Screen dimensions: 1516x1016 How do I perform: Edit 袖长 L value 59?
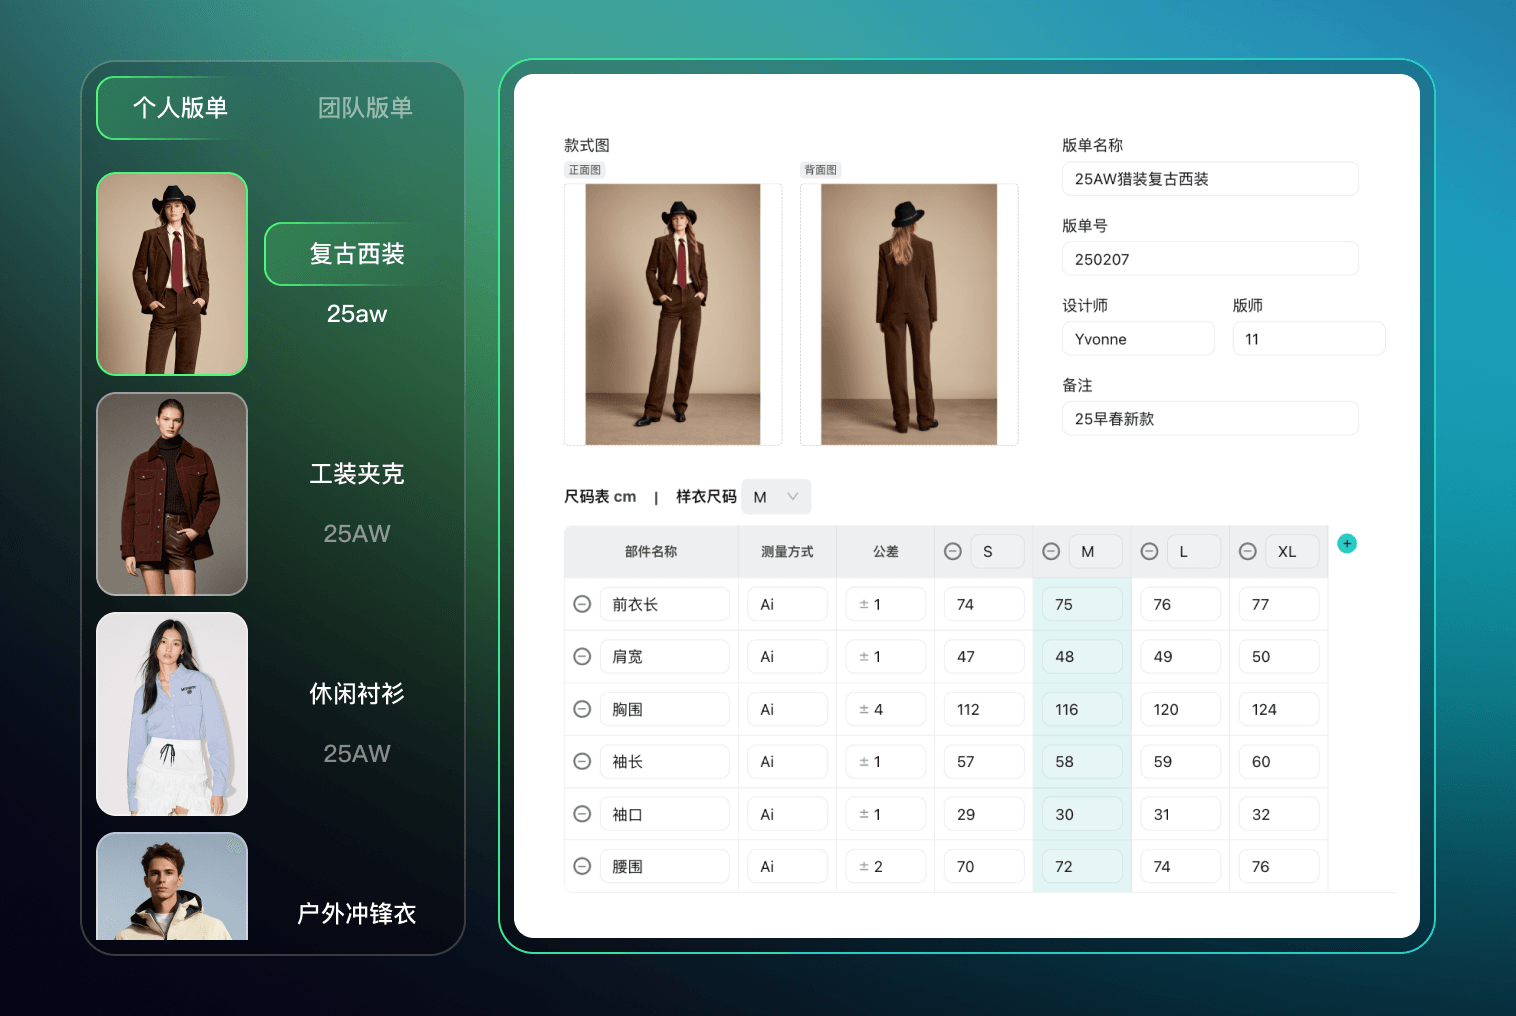1180,761
